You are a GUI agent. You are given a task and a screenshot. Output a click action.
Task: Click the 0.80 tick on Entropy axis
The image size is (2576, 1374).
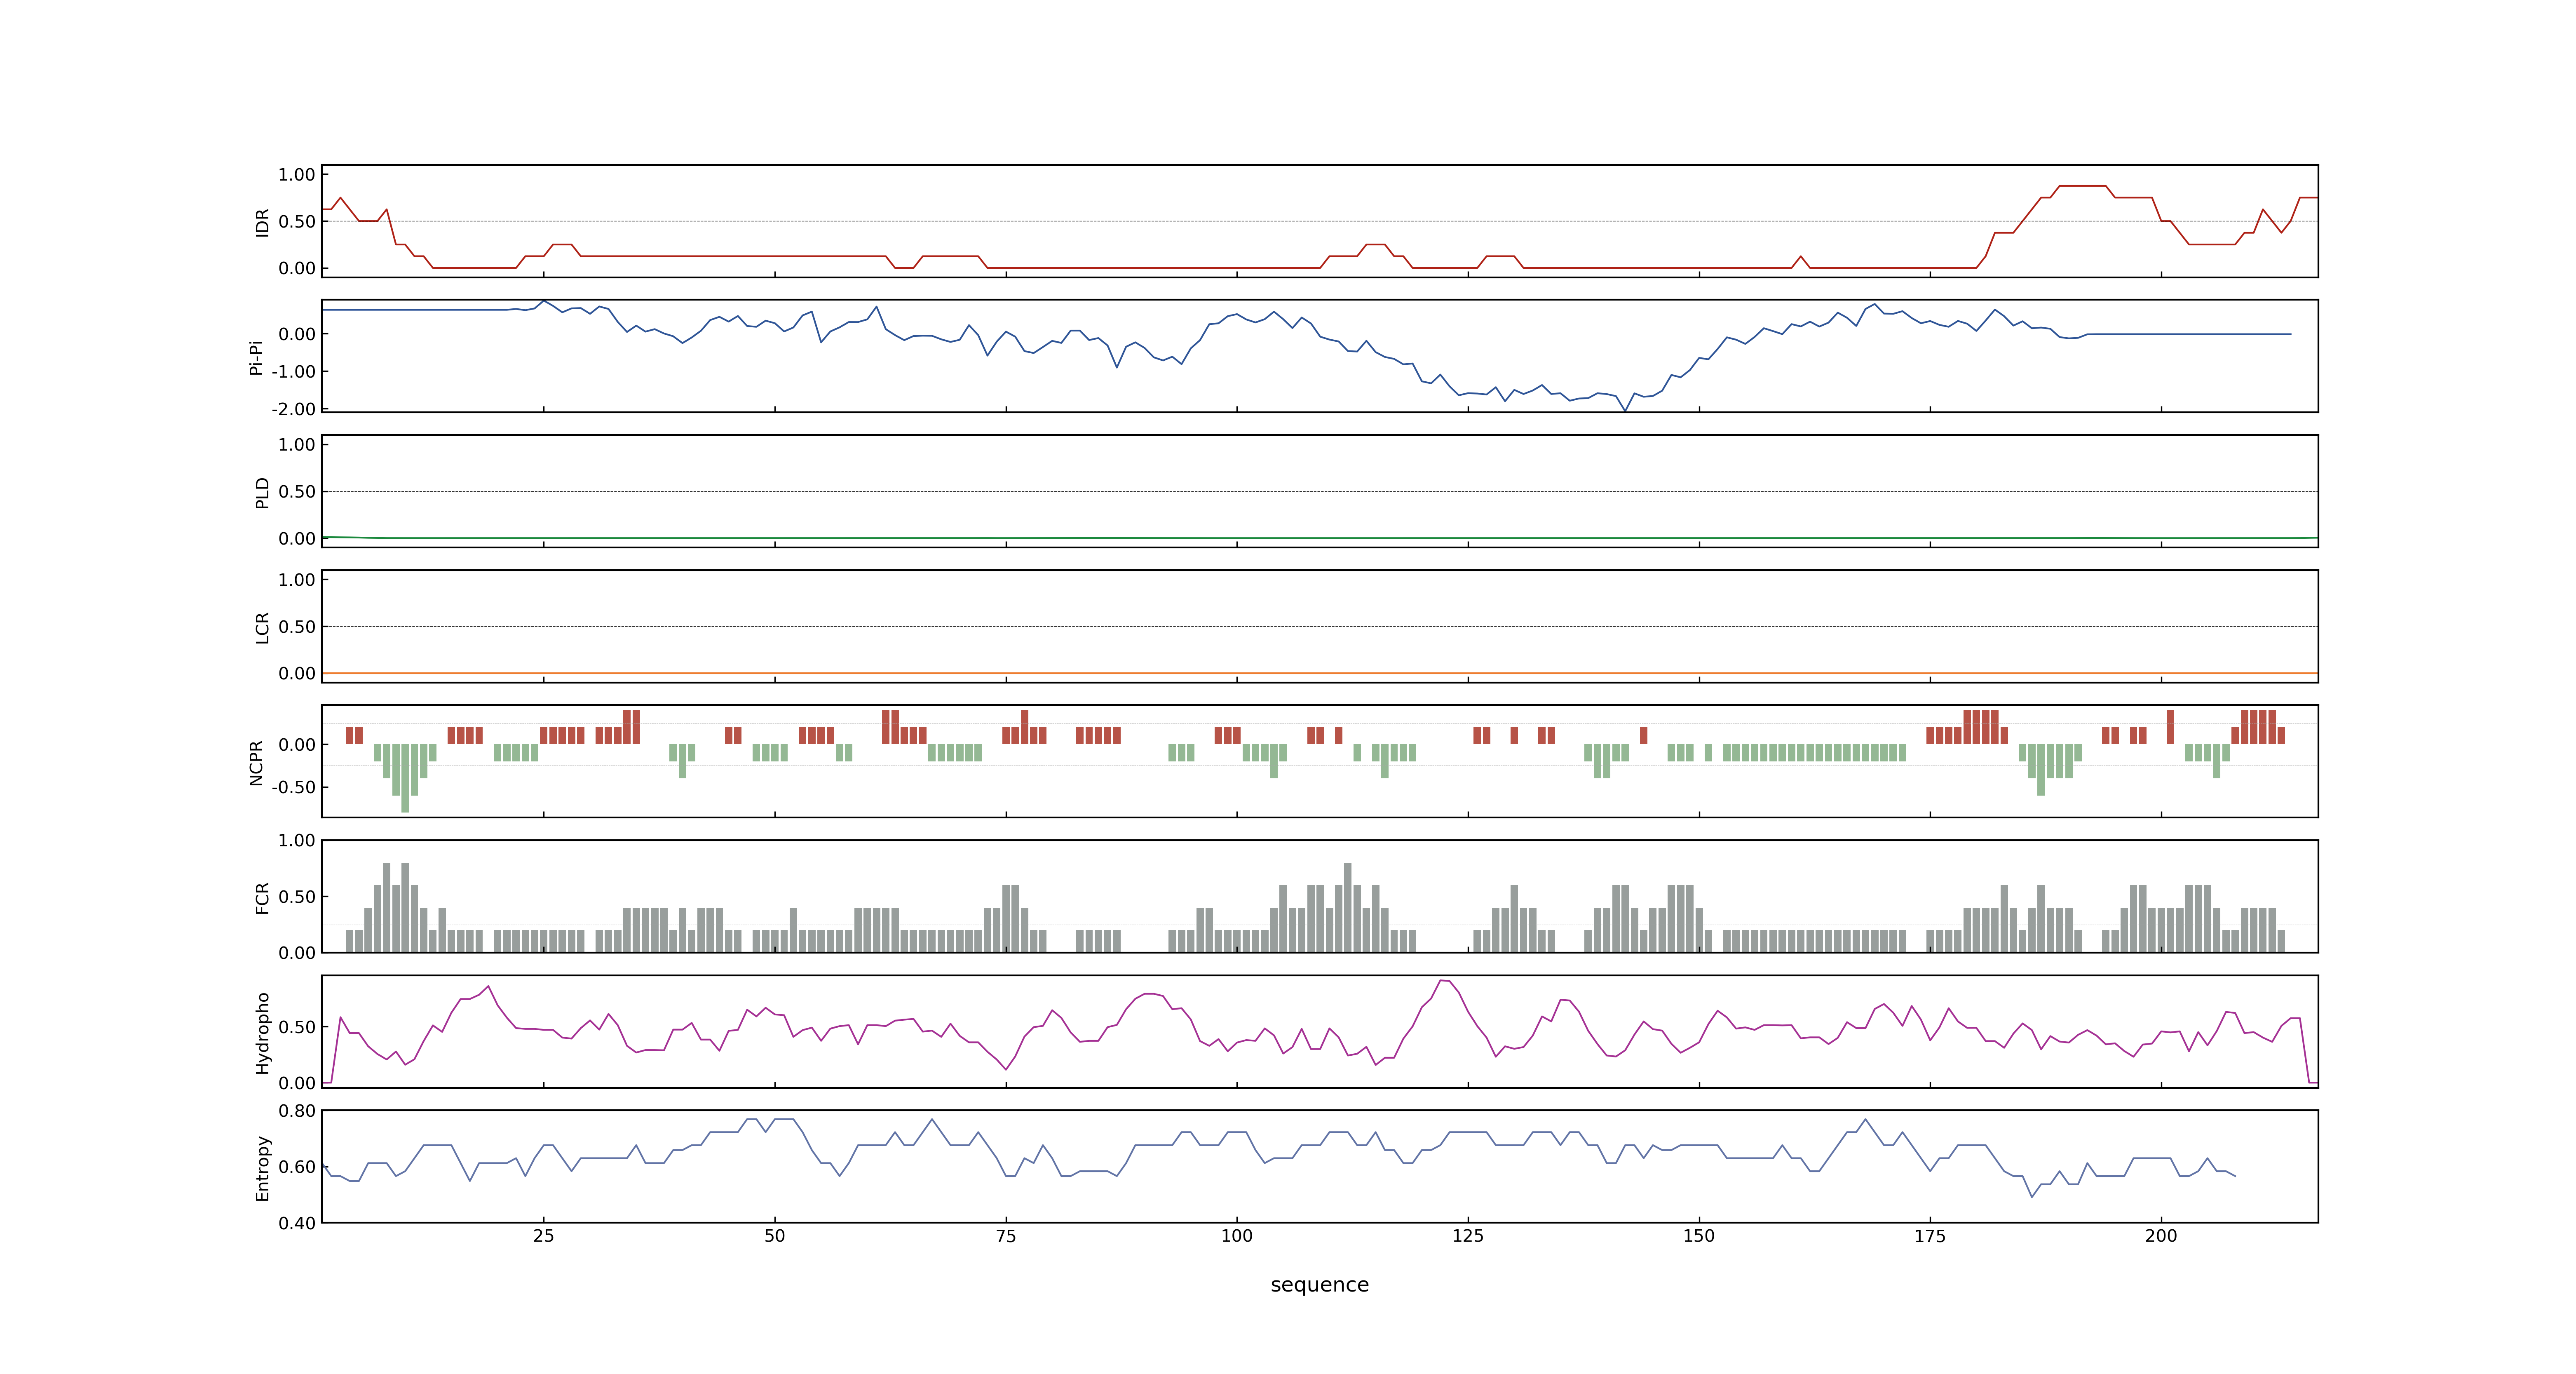coord(297,1111)
